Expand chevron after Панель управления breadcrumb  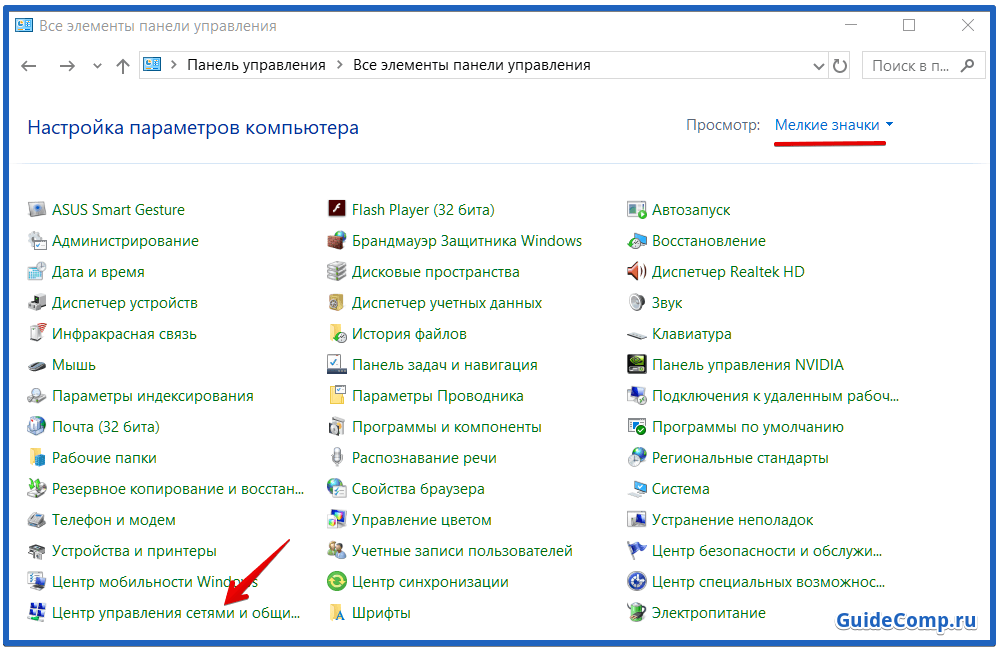pyautogui.click(x=340, y=65)
